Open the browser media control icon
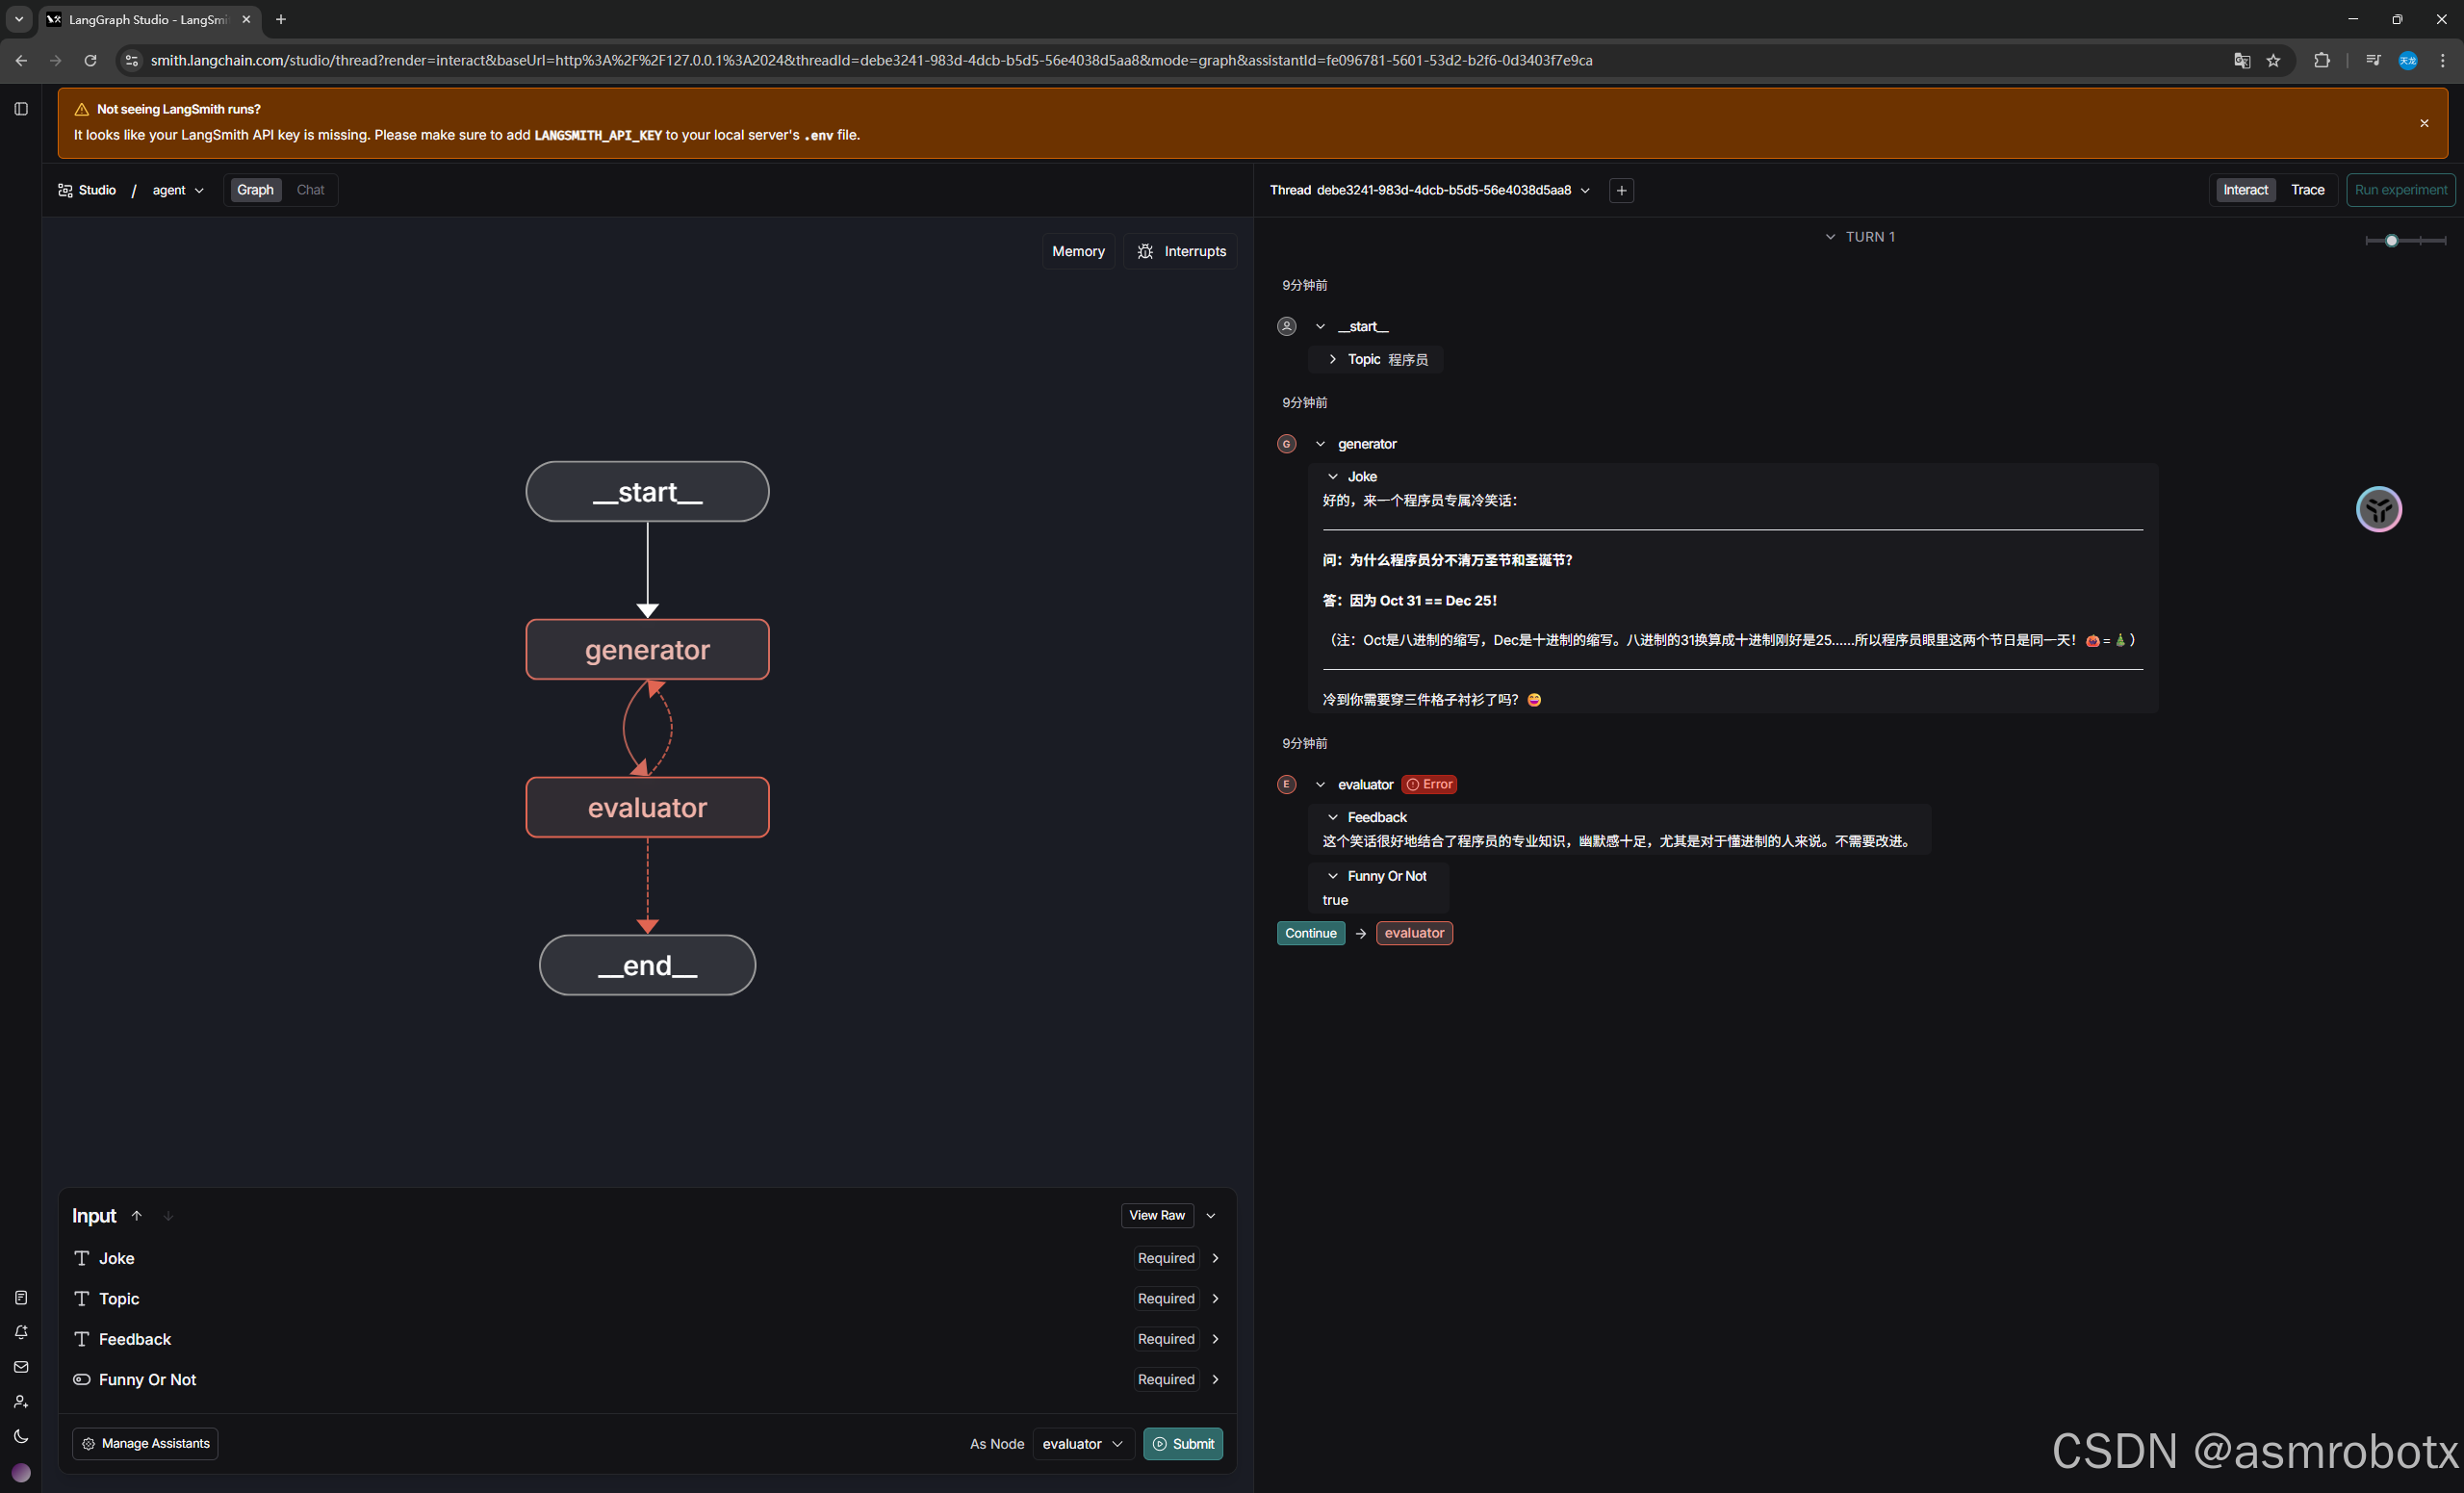2464x1493 pixels. coord(2372,60)
